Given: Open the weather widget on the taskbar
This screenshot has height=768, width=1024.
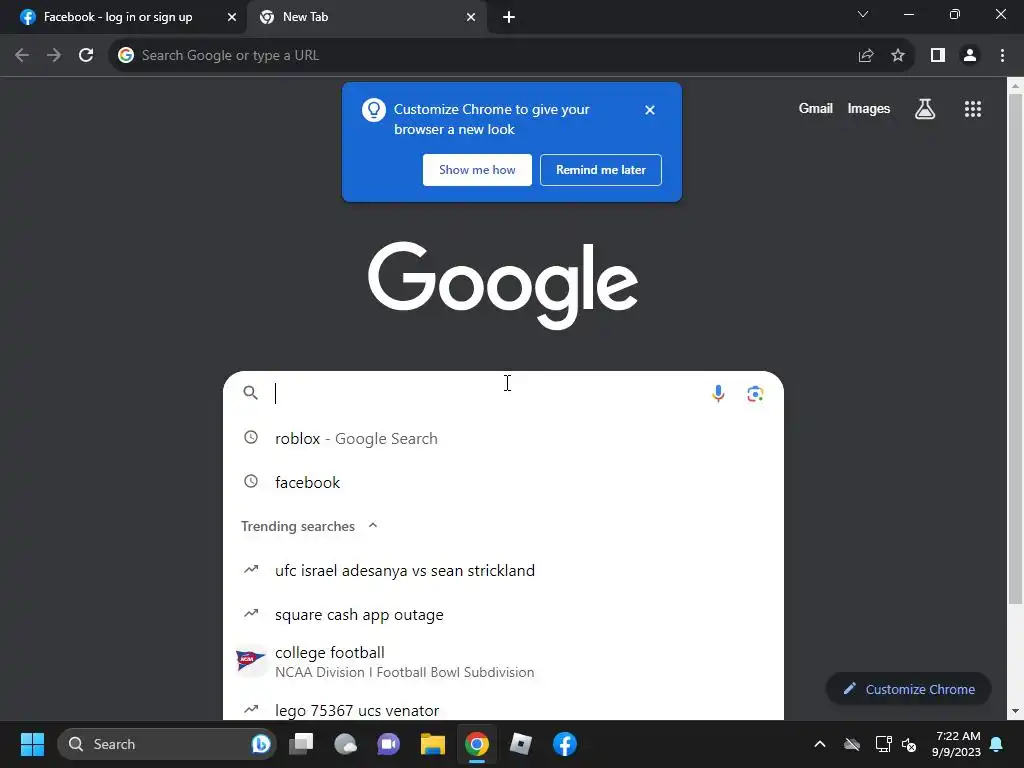Looking at the screenshot, I should (345, 744).
